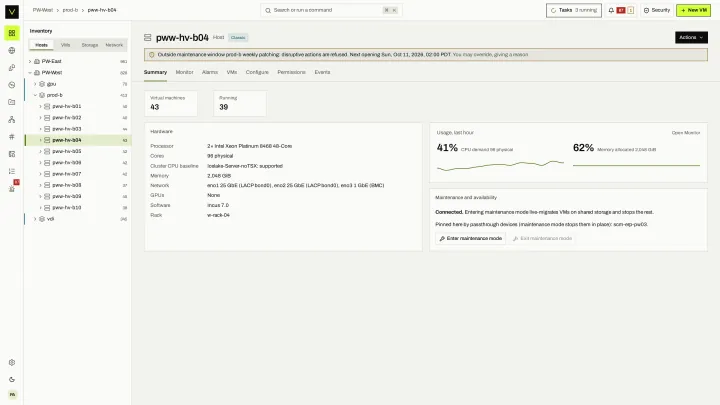Screen dimensions: 720x405
Task: Expand host pww-hv-b08 in tree
Action: coord(40,185)
